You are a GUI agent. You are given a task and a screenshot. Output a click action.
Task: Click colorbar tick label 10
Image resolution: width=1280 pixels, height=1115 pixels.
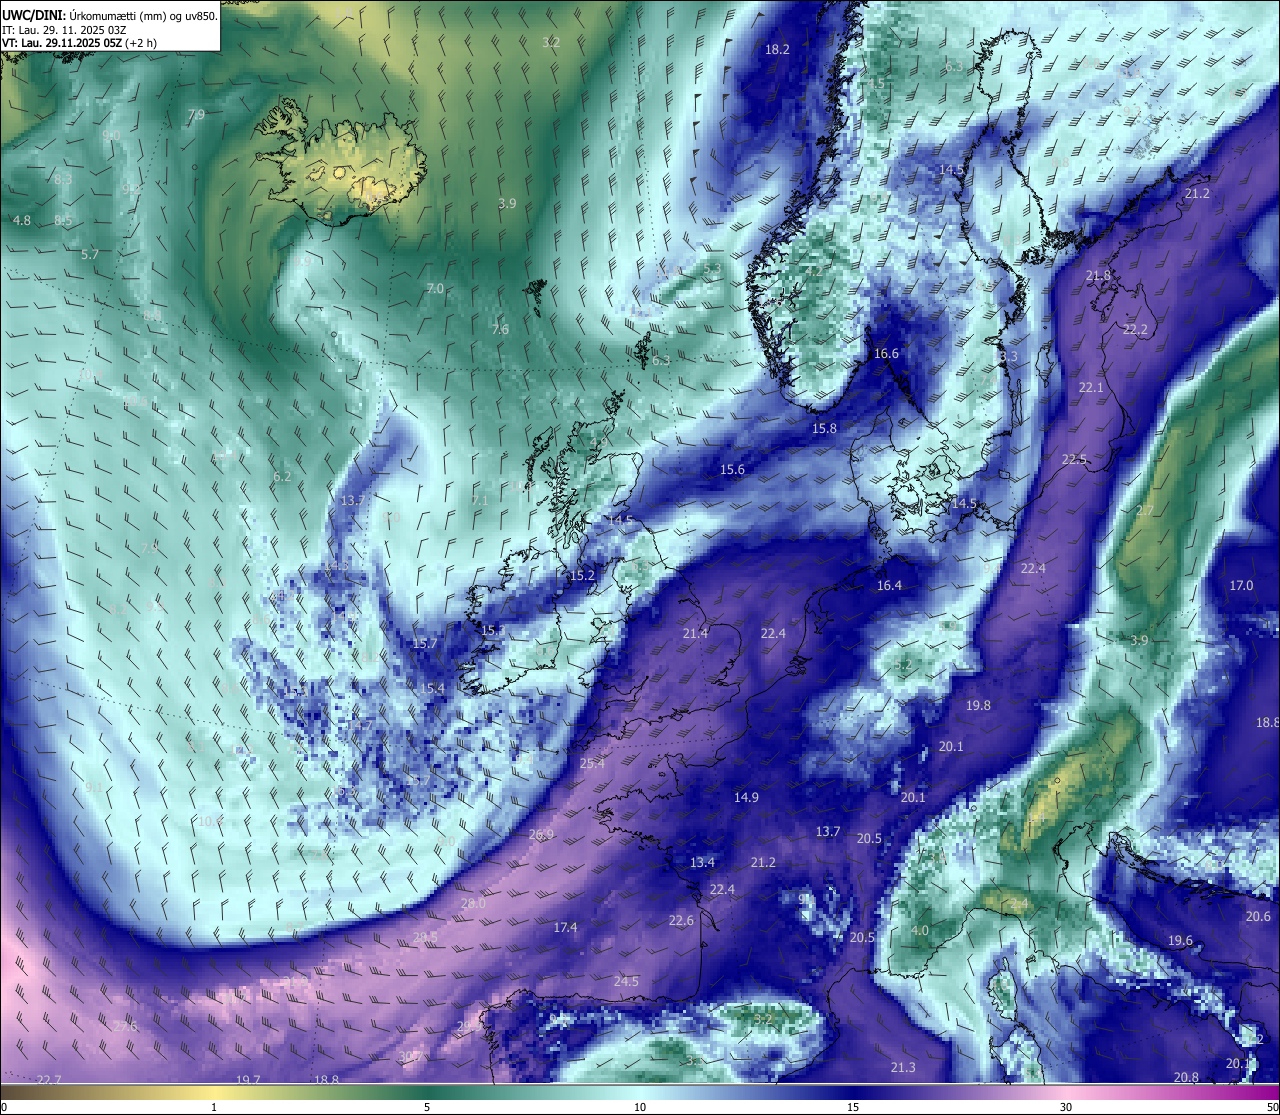point(640,1107)
